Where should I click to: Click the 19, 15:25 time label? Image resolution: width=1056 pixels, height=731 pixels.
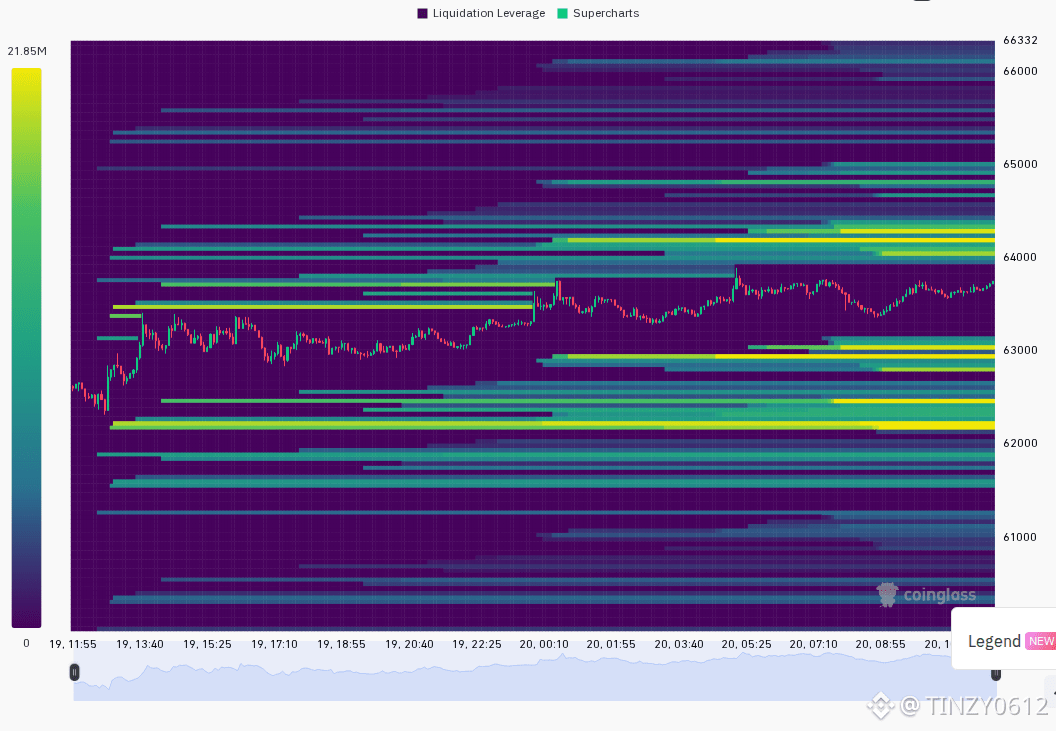[x=207, y=644]
